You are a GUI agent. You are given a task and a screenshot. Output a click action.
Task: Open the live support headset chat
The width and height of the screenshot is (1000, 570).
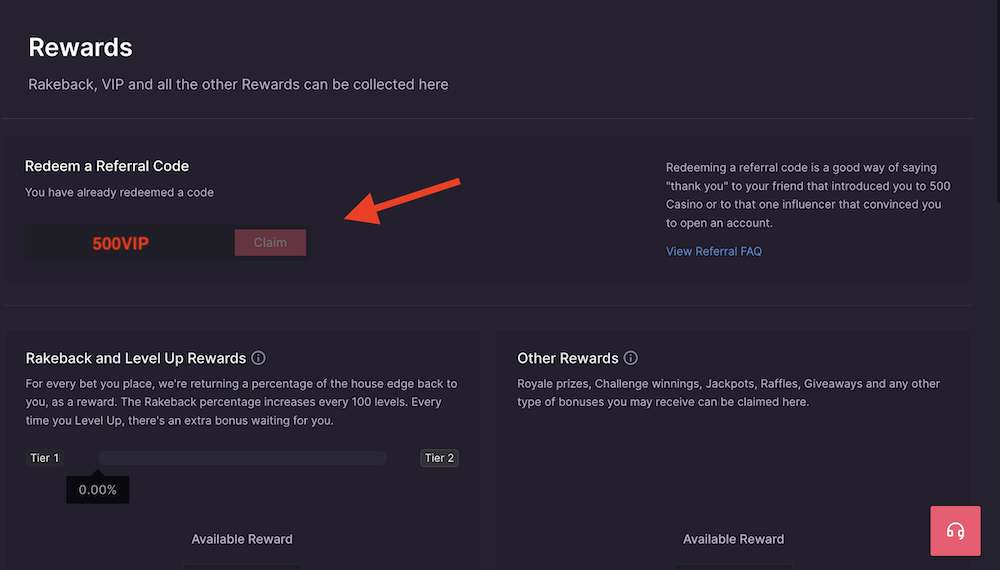[955, 530]
